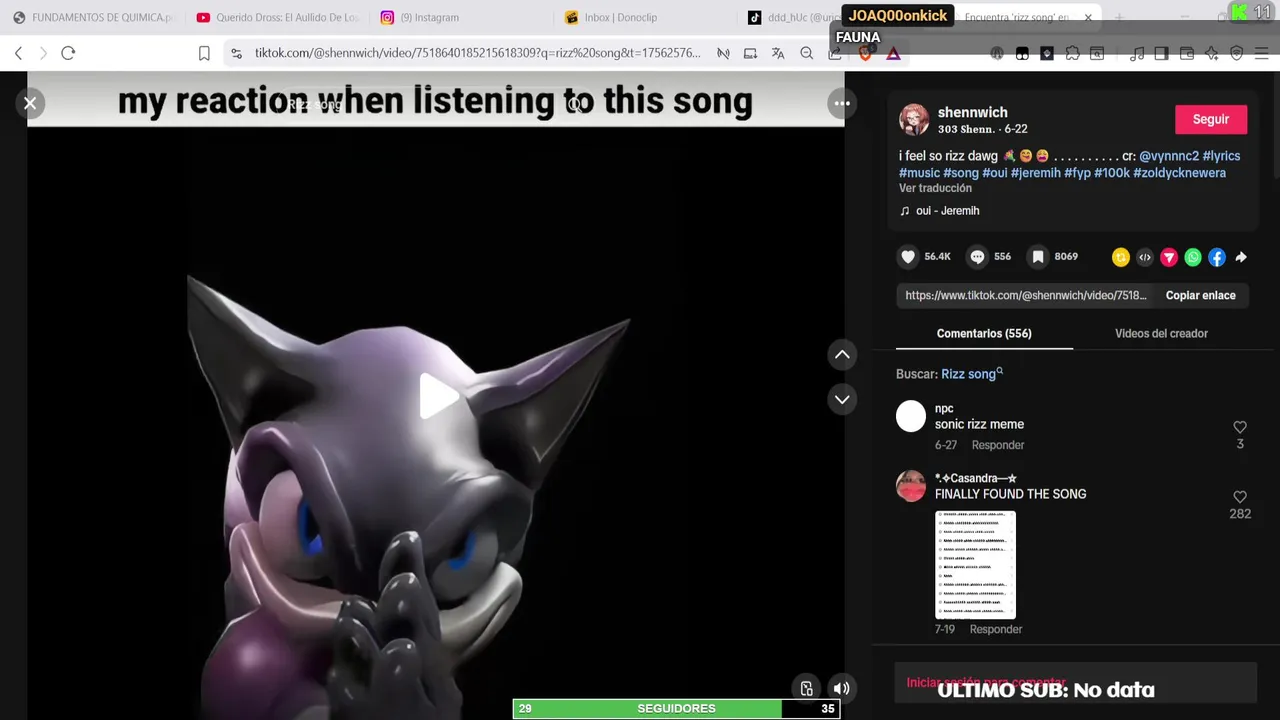Switch to Querido Dross YouTube tab
The height and width of the screenshot is (720, 1280).
point(278,17)
